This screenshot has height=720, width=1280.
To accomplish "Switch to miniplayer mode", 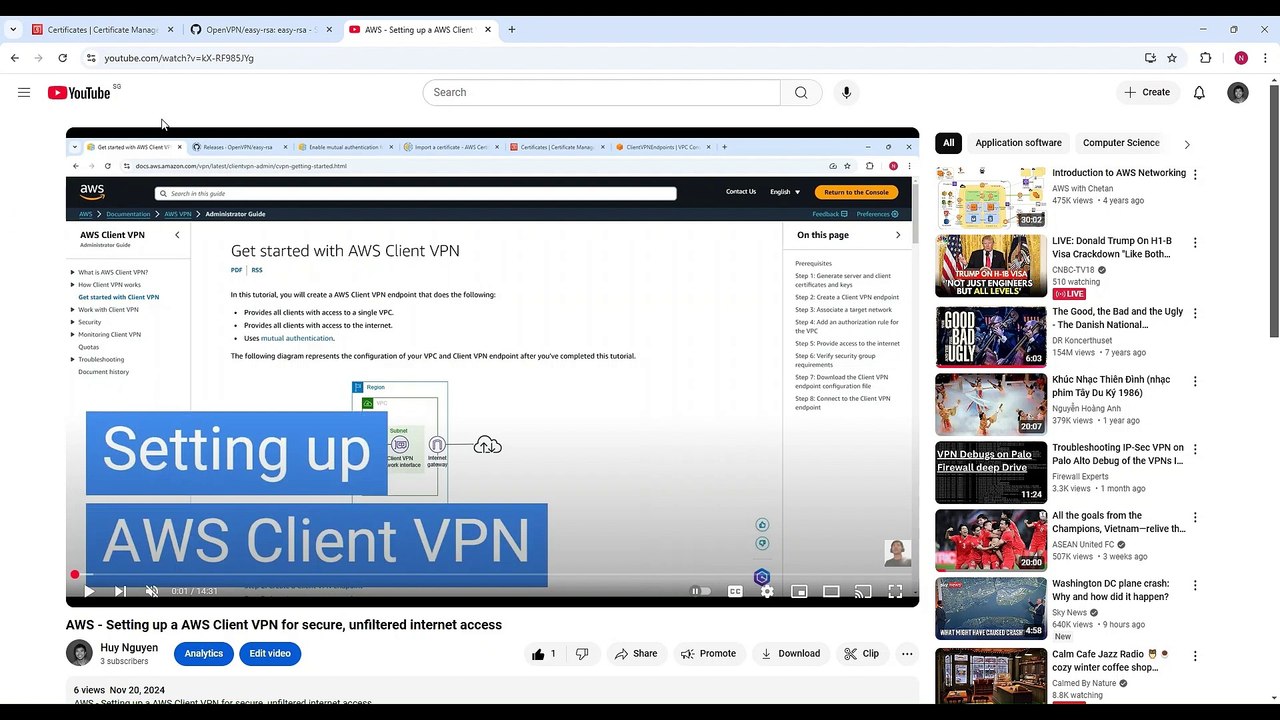I will [799, 591].
